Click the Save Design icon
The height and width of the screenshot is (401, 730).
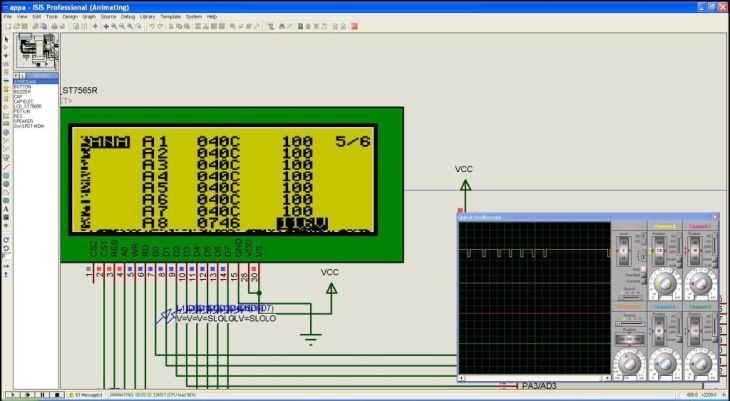pyautogui.click(x=24, y=27)
